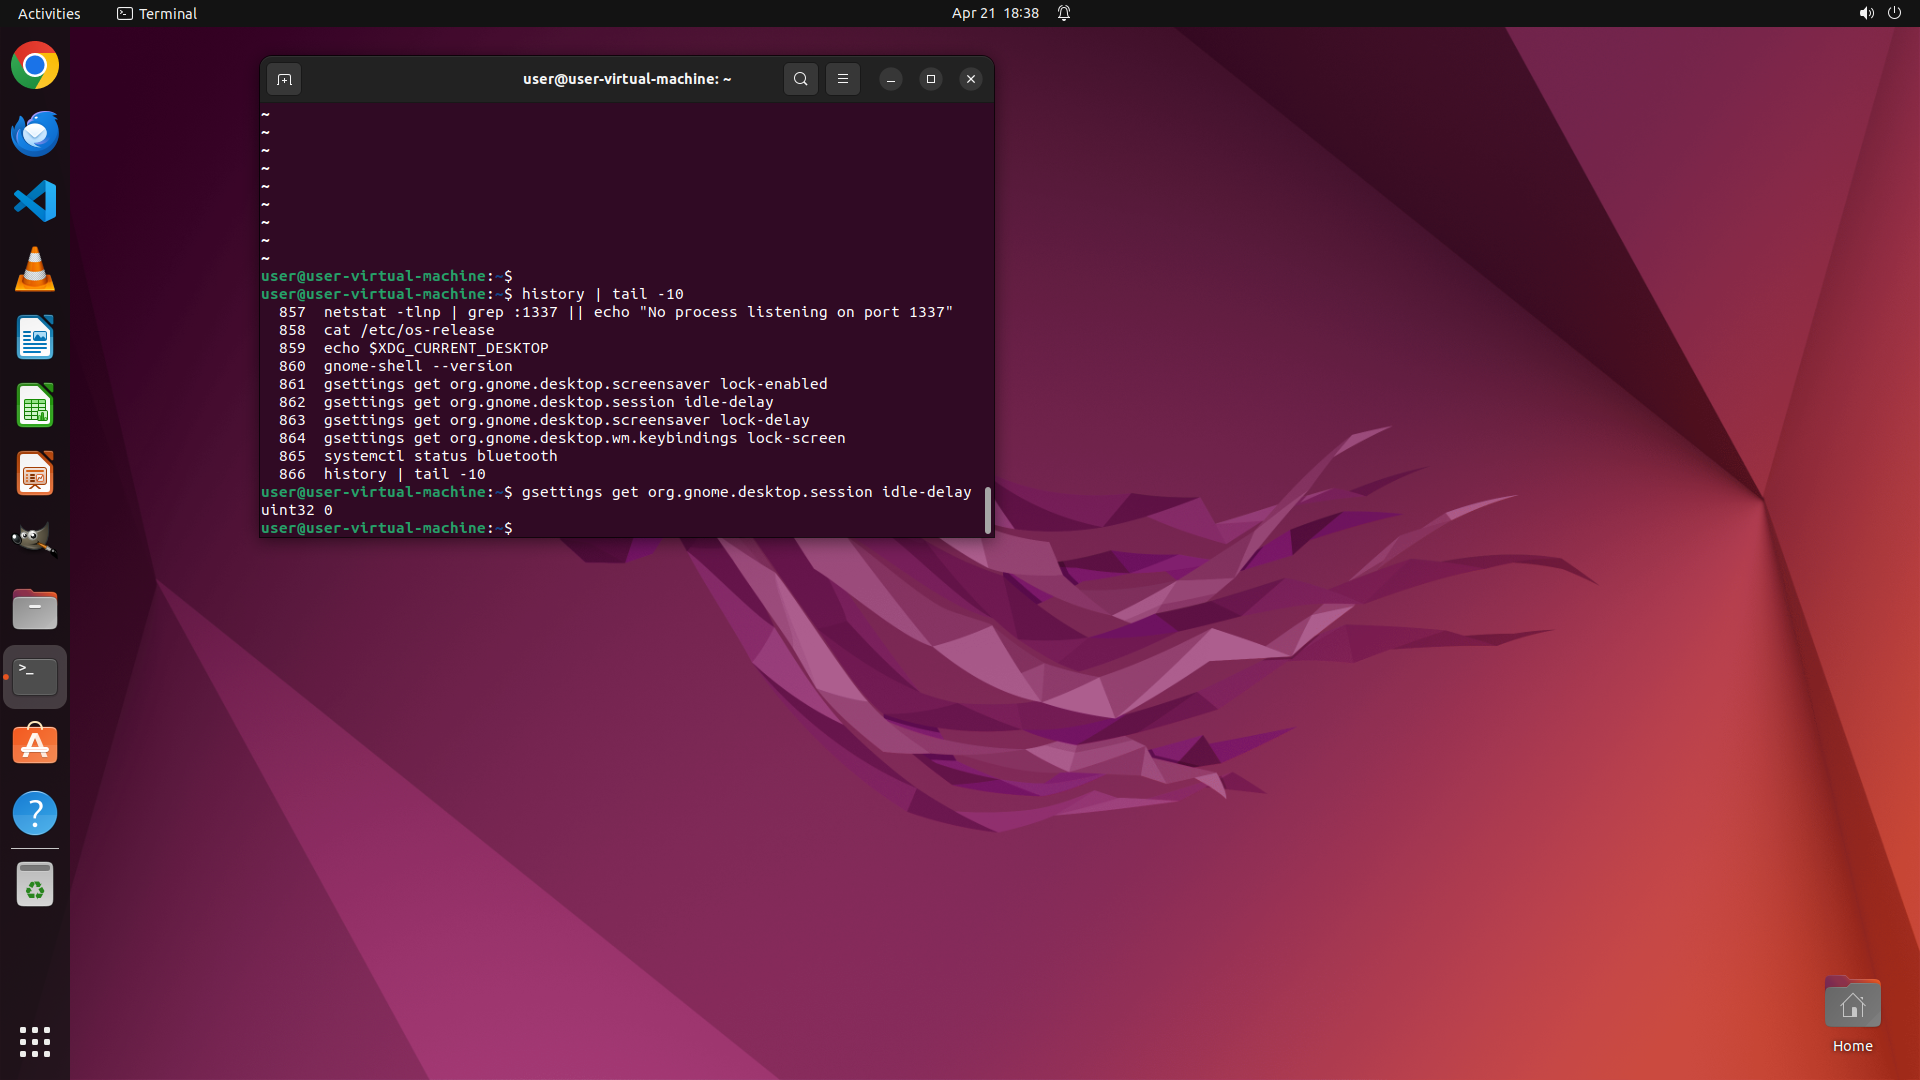Open the Trash from the dock
This screenshot has width=1920, height=1080.
pos(35,885)
